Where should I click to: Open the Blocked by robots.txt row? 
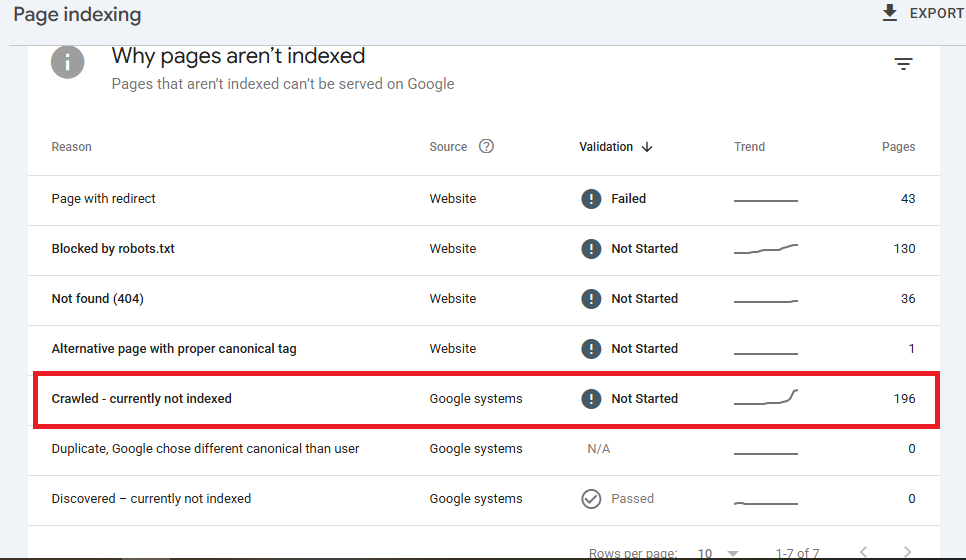(x=484, y=249)
